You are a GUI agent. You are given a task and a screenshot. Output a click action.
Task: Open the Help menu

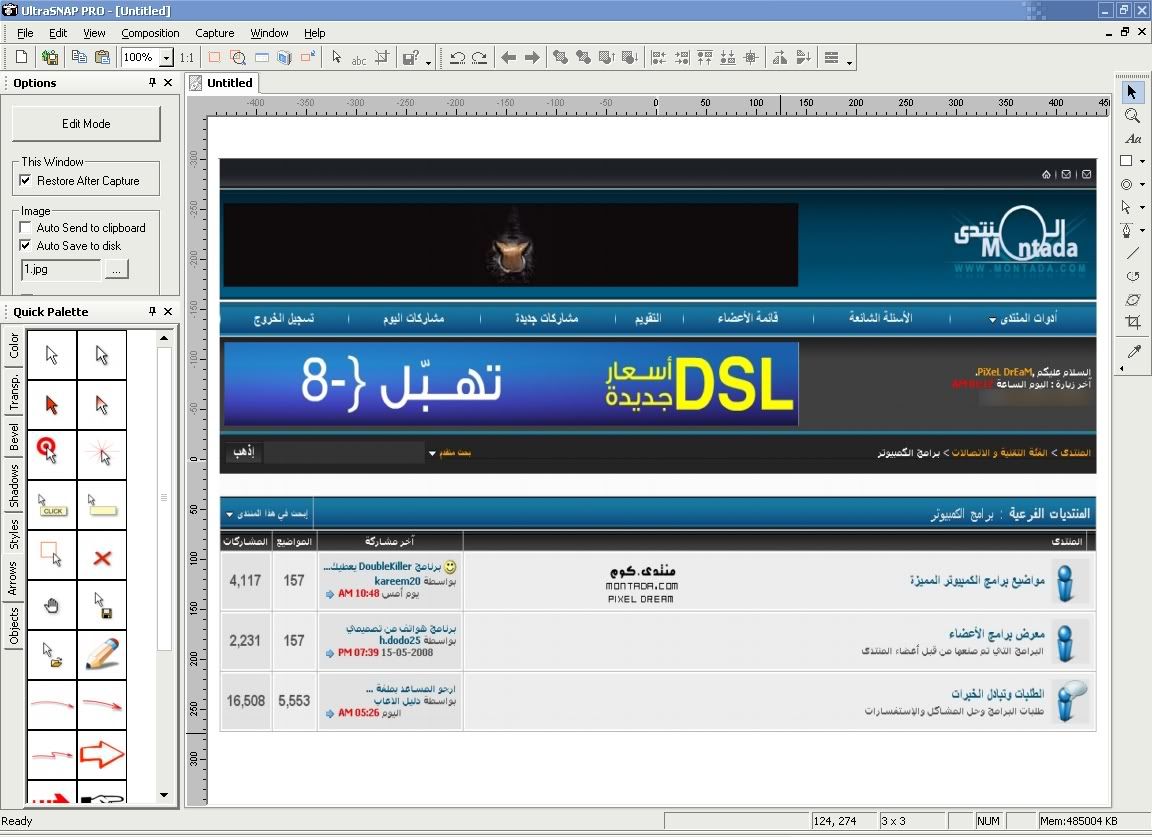(314, 33)
